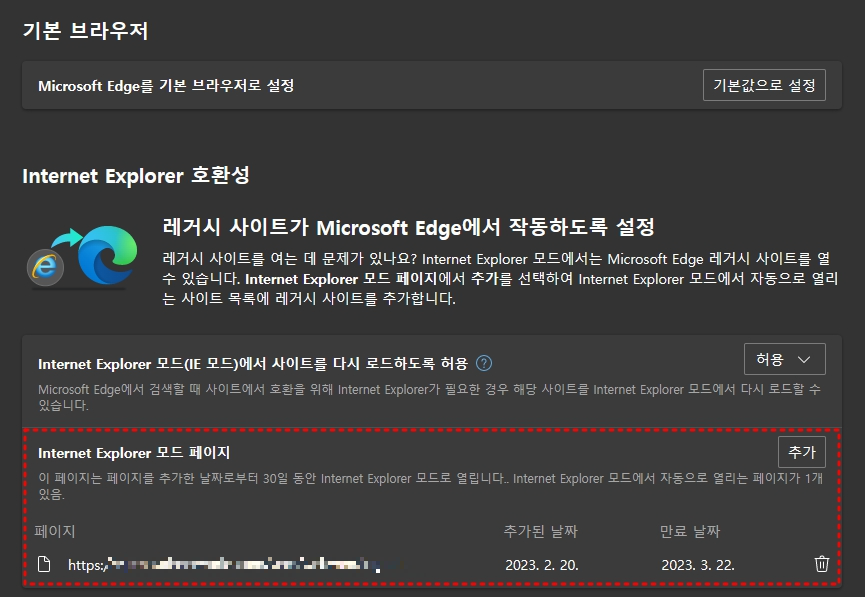Click the '추가' button for IE mode pages

tap(802, 452)
